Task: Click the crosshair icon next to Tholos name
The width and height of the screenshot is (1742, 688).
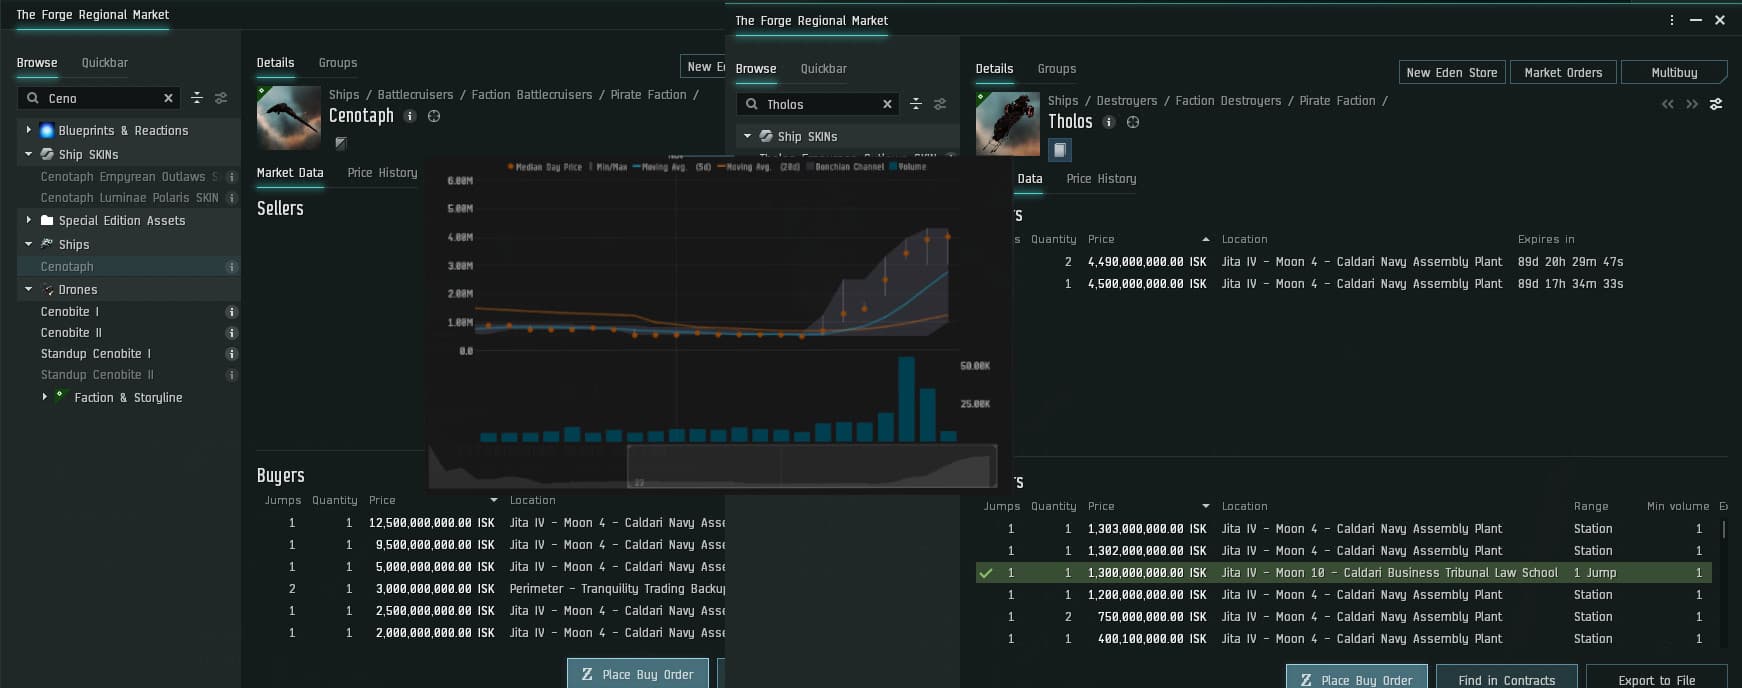Action: (1133, 122)
